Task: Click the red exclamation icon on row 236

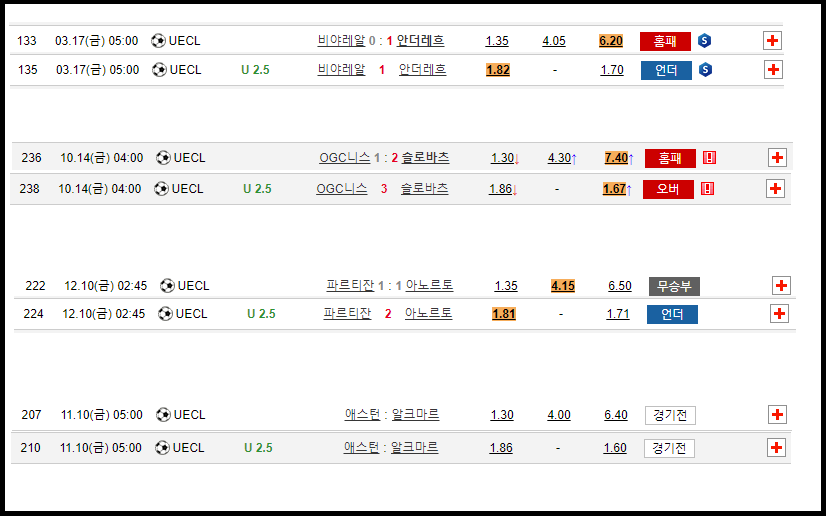Action: (709, 158)
